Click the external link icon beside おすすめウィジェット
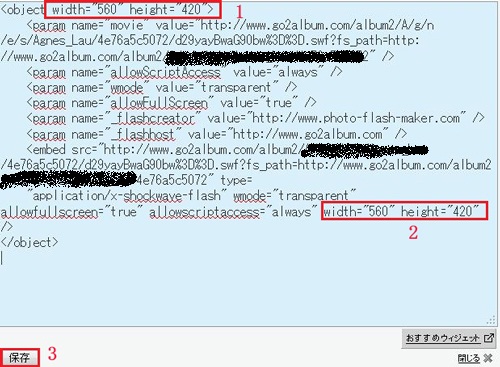Image resolution: width=500 pixels, height=367 pixels. click(x=488, y=338)
